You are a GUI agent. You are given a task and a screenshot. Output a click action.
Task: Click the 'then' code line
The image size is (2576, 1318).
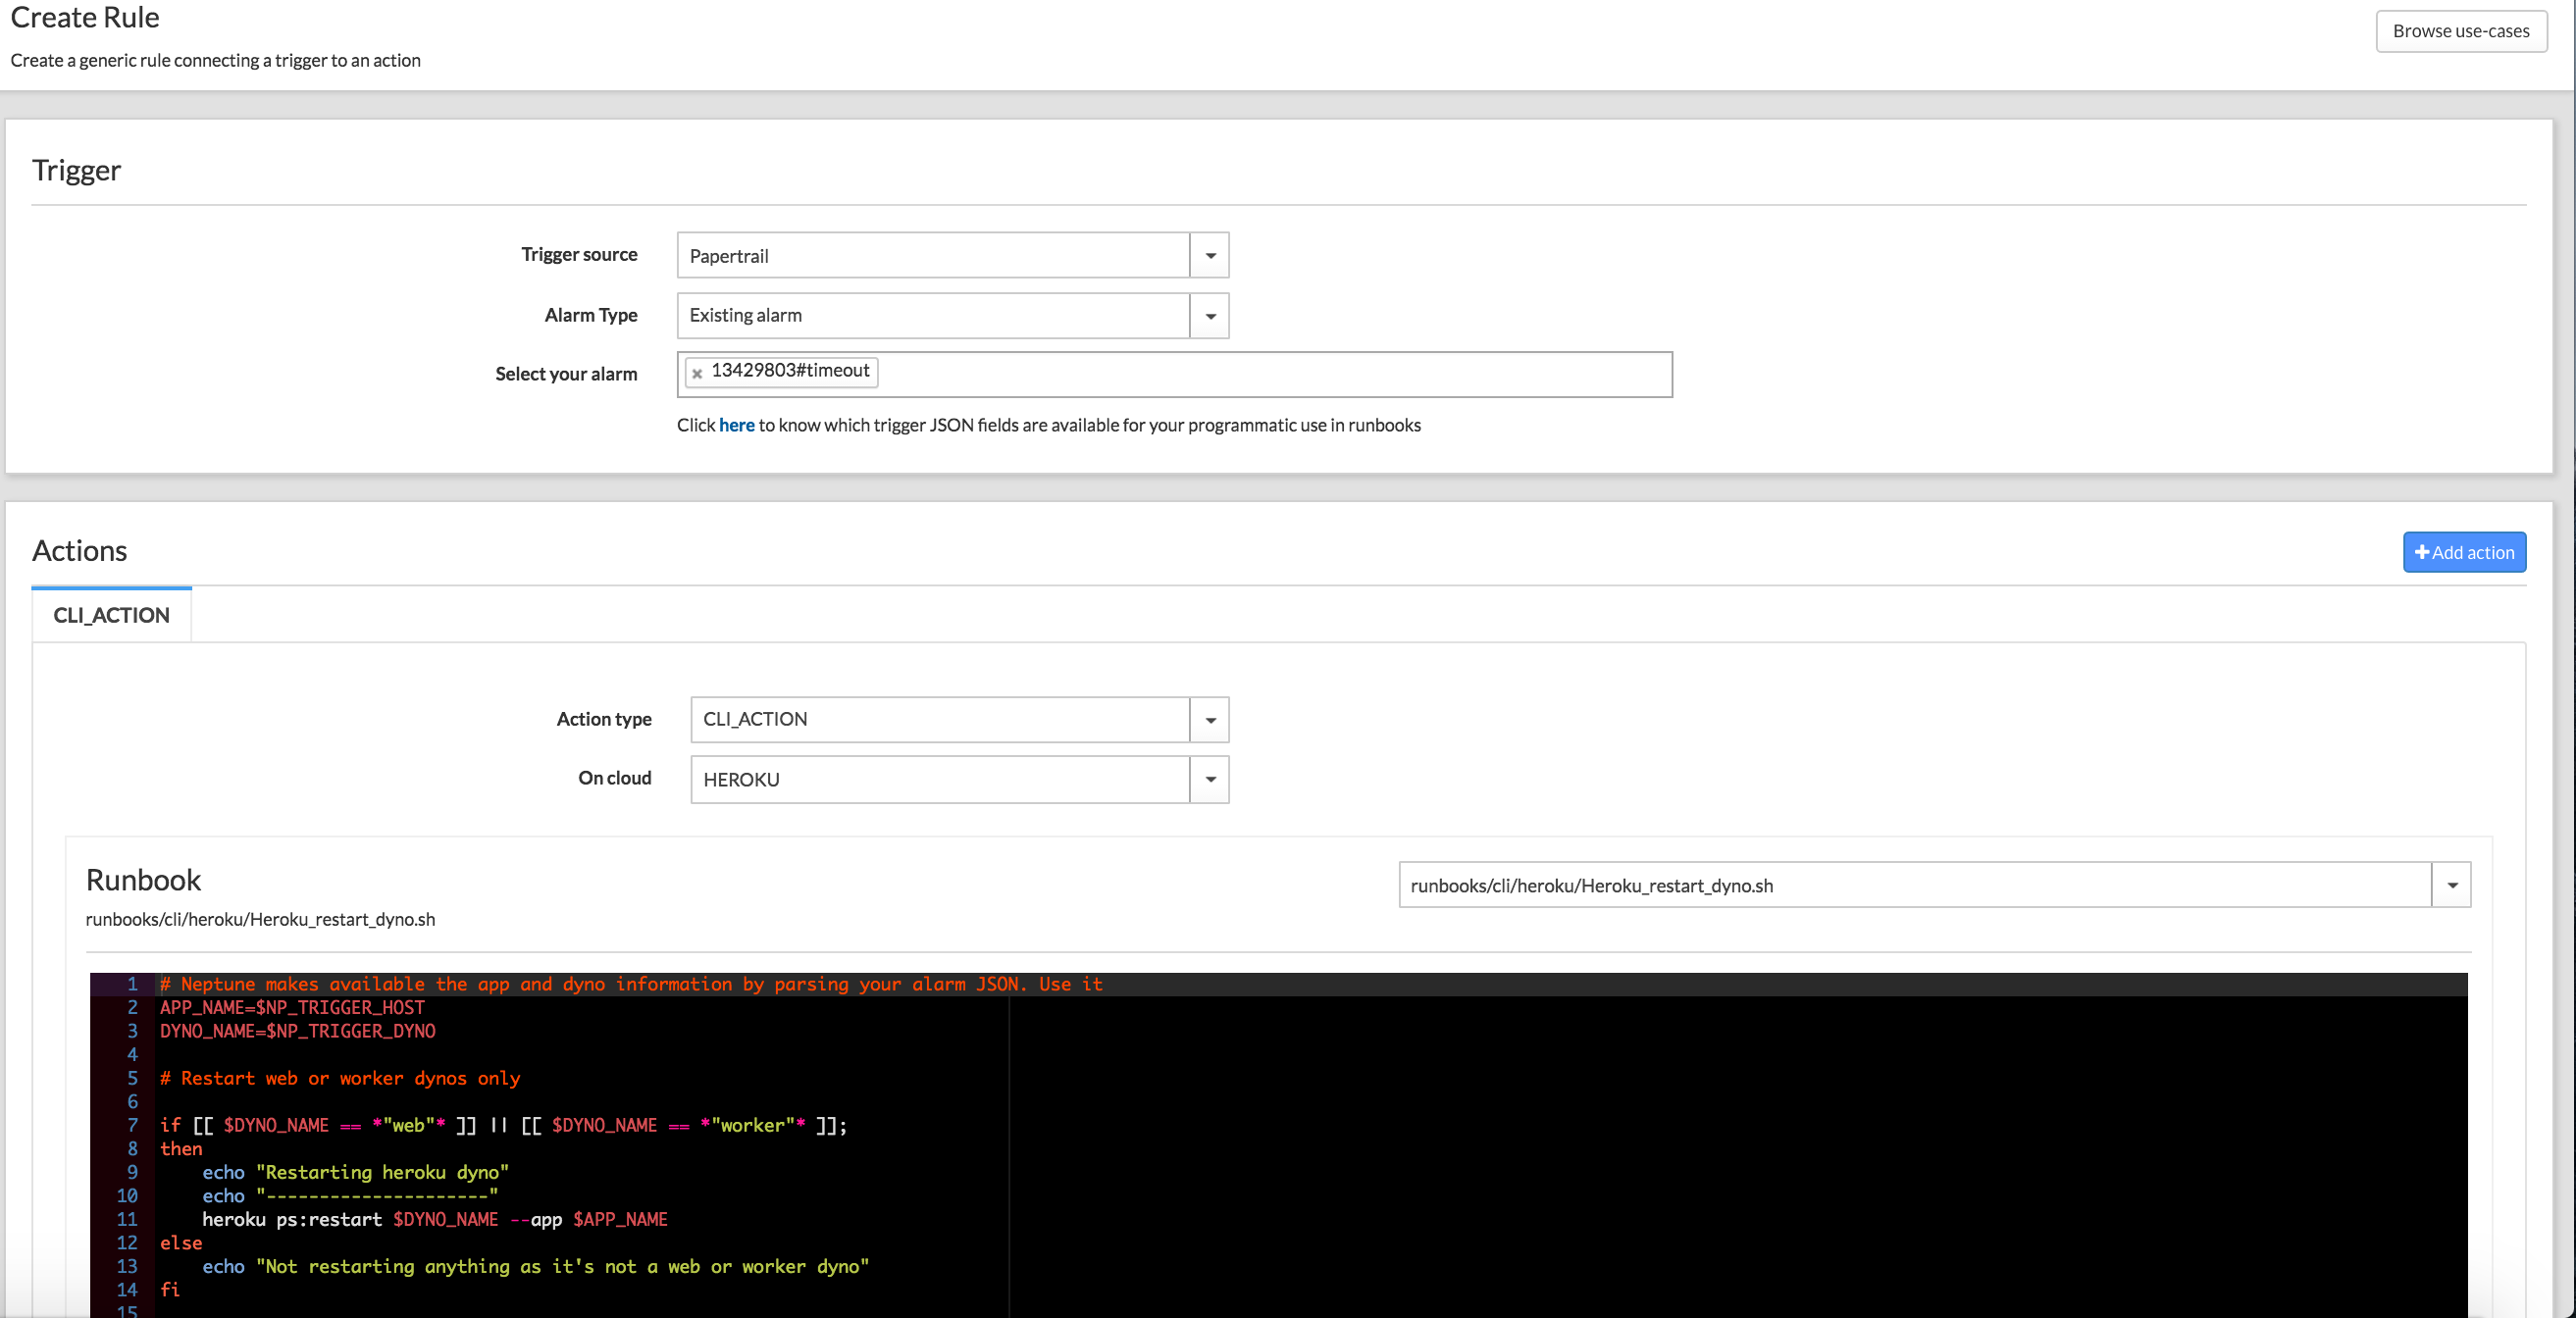181,1149
